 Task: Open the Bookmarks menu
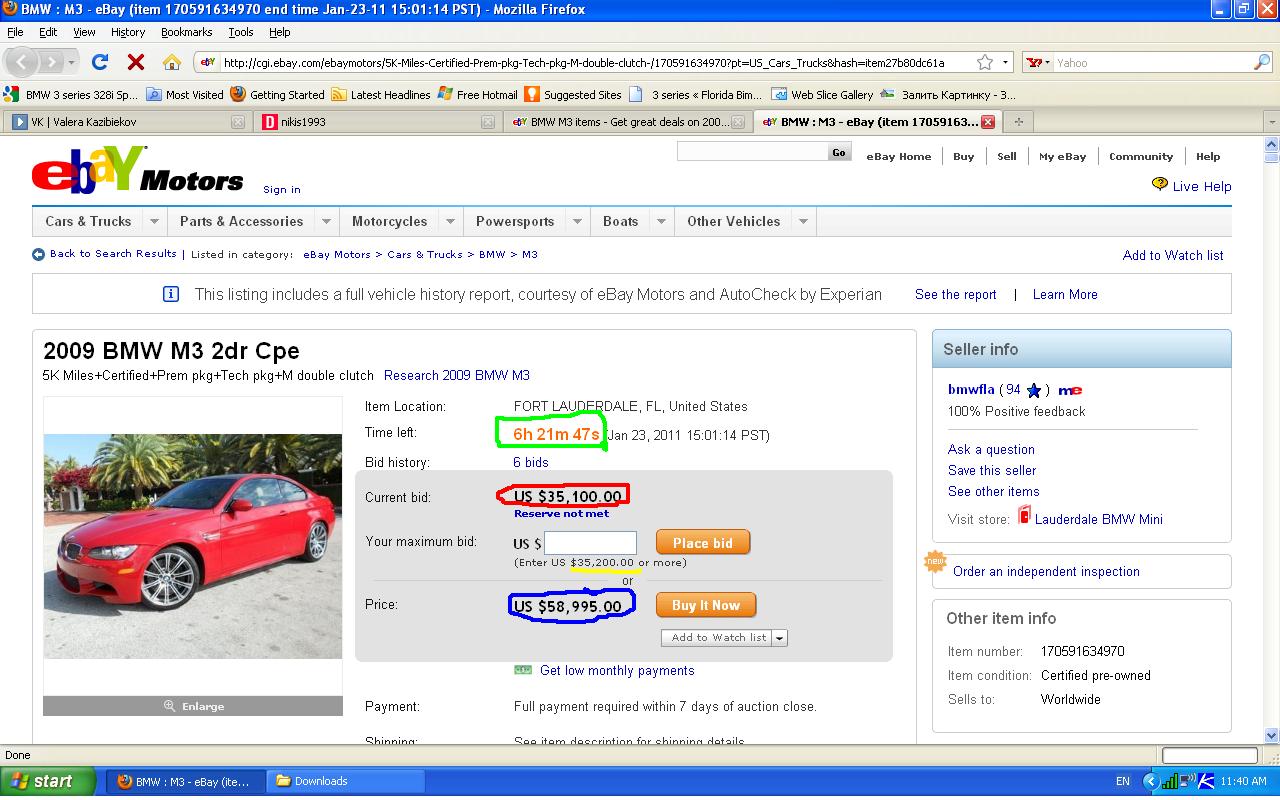(x=187, y=32)
